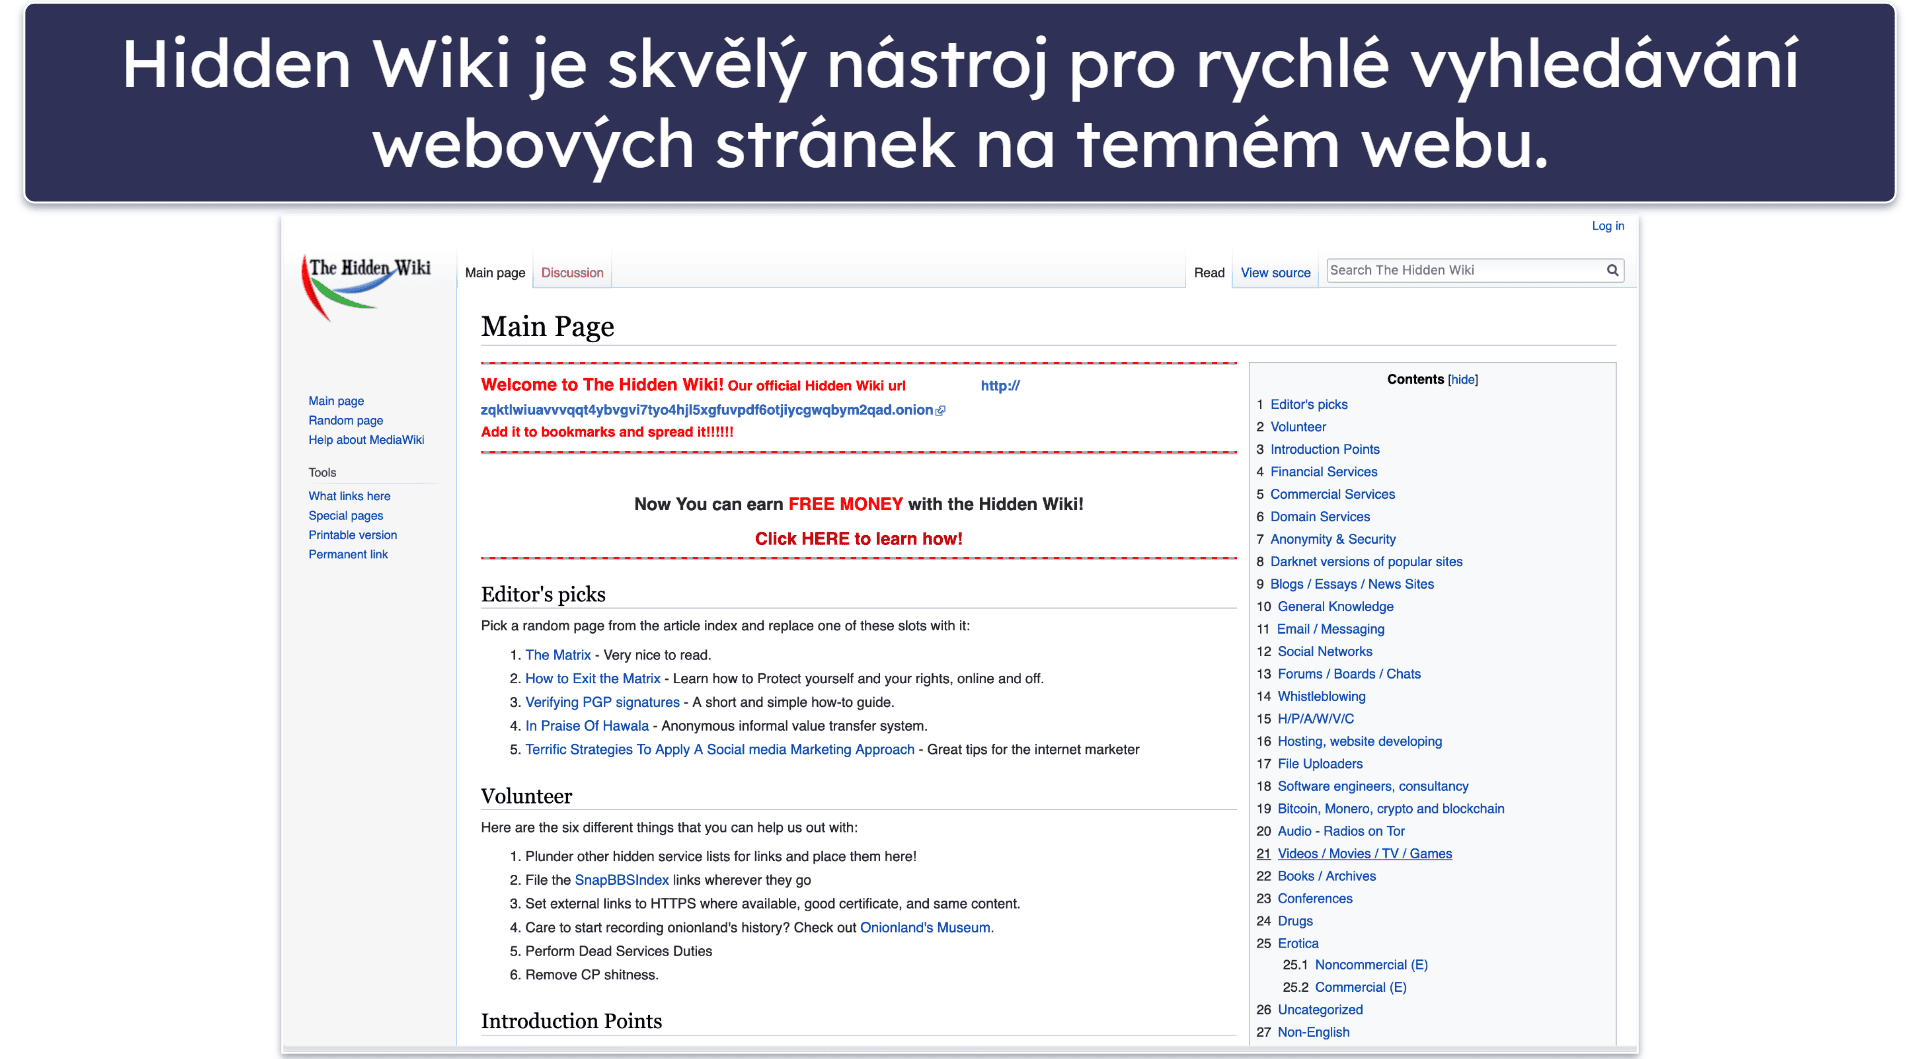Jump to Social Networks section
The height and width of the screenshot is (1059, 1919).
tap(1325, 652)
